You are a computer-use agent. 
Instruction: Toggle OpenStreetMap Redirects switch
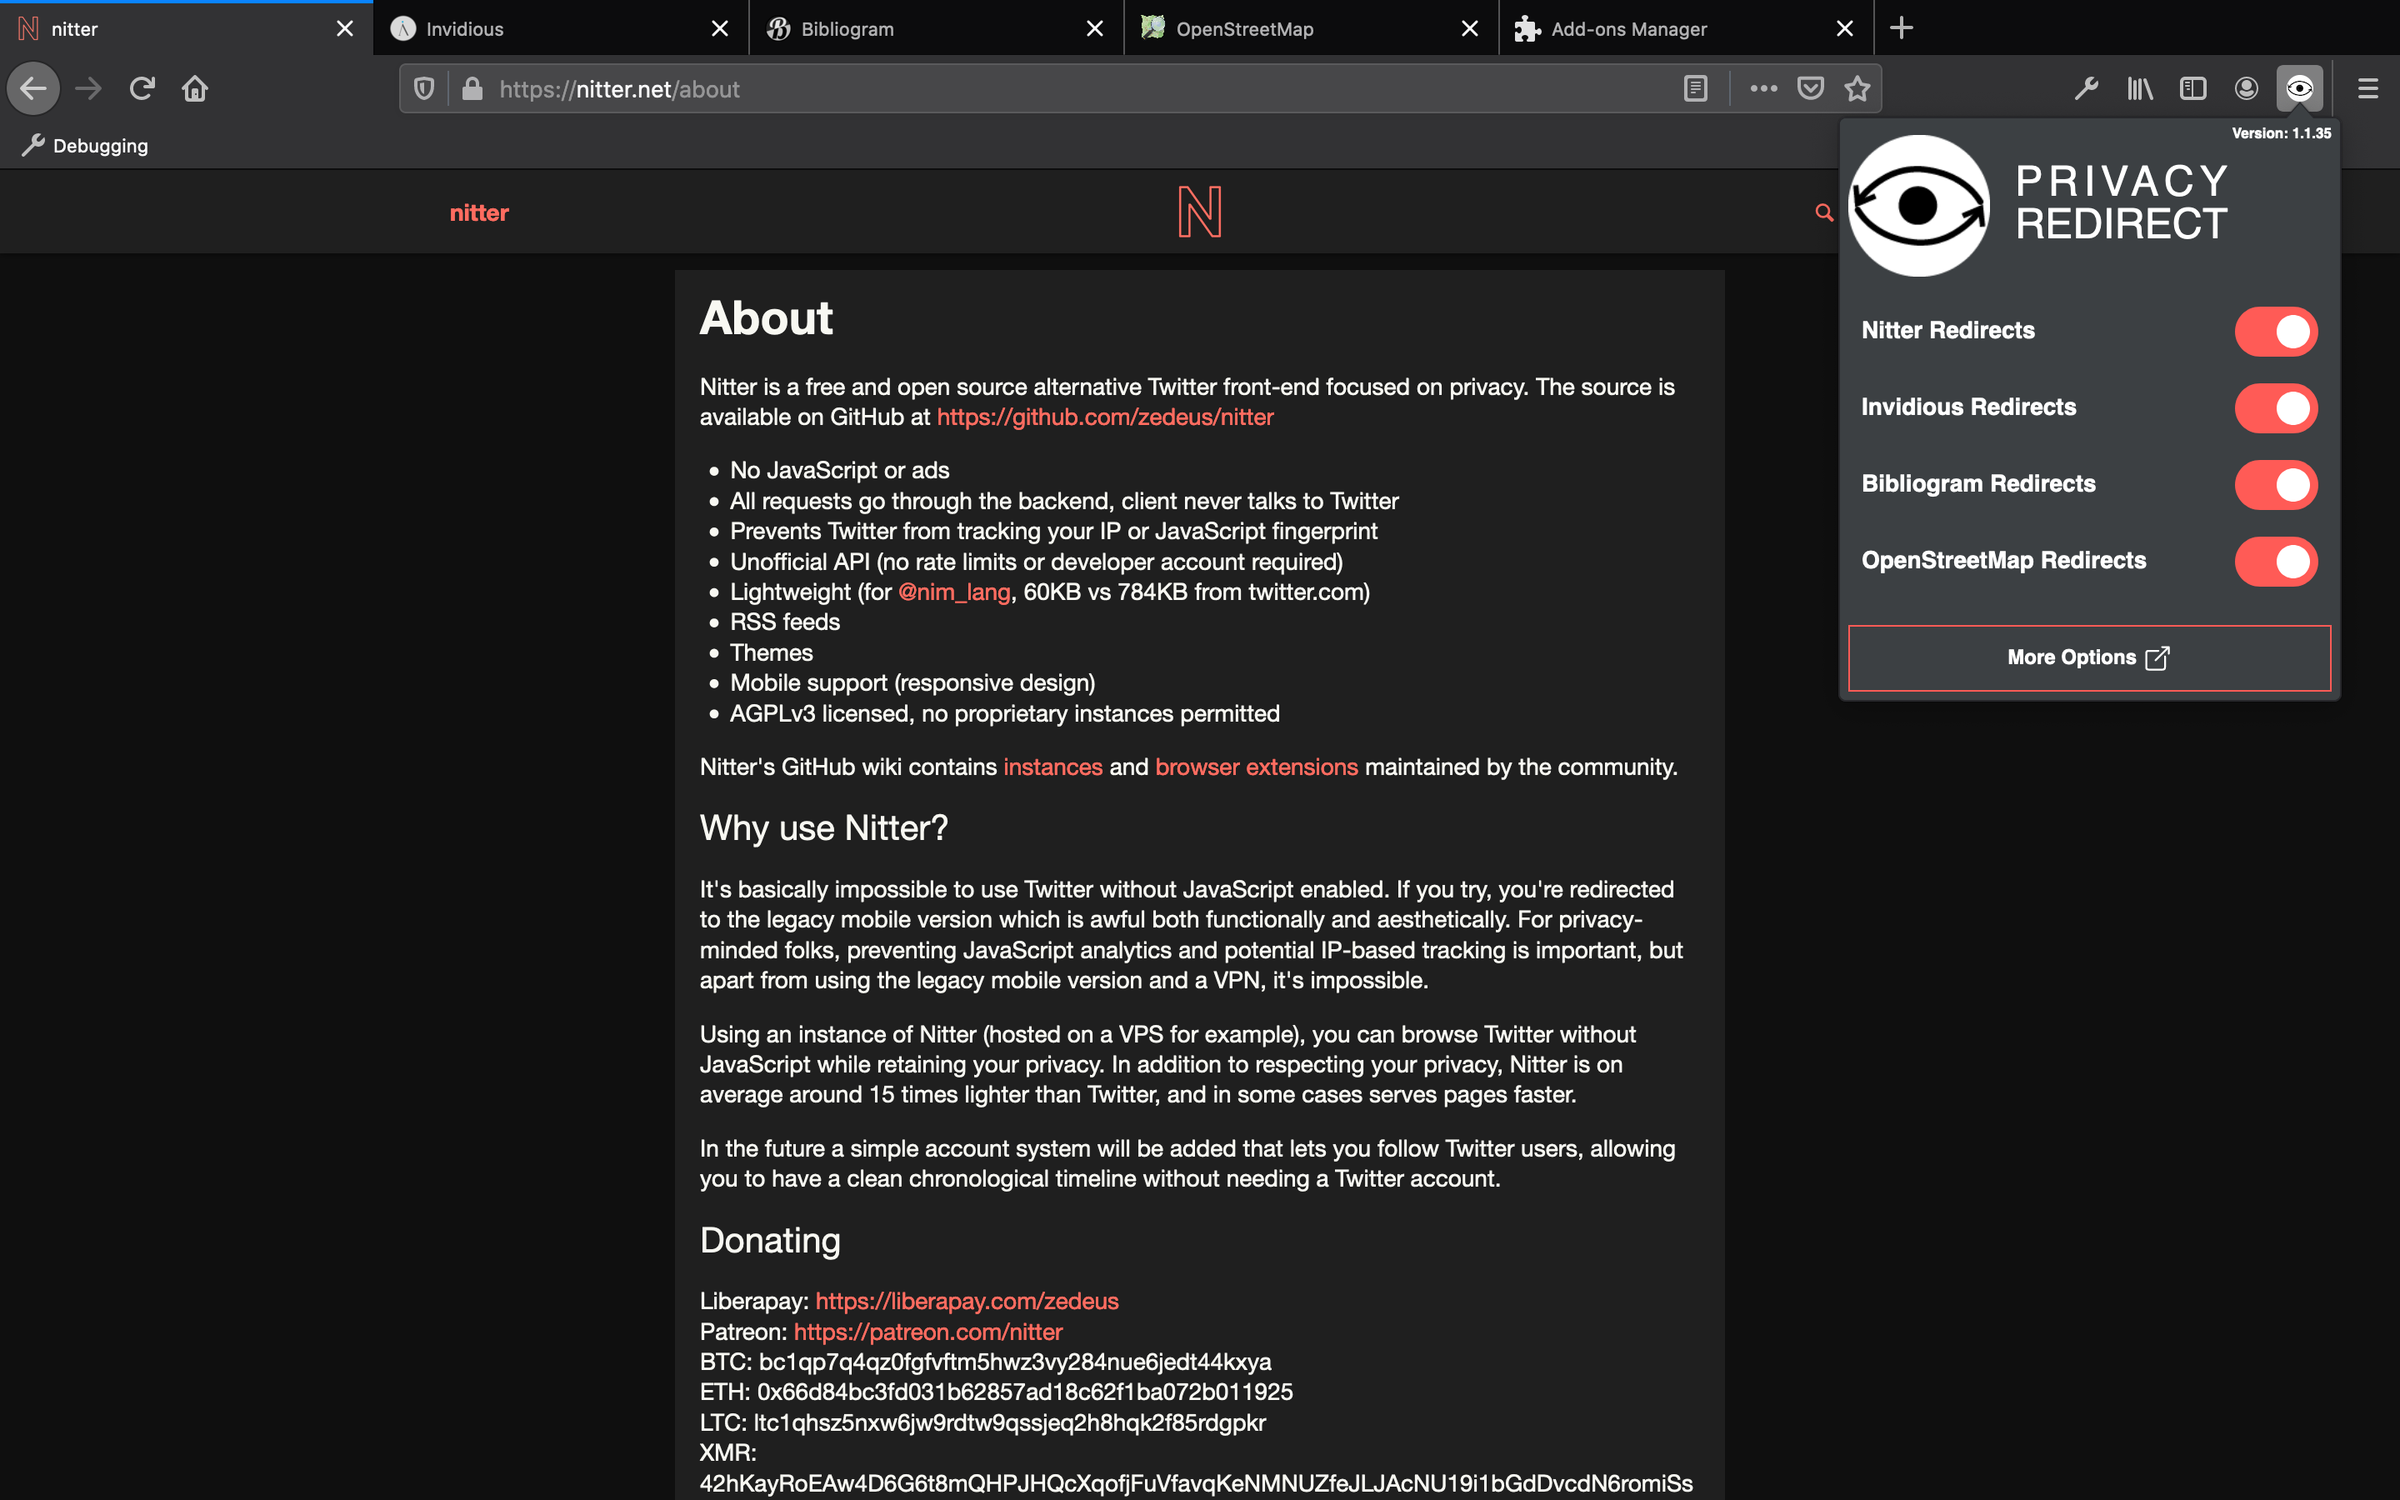2276,561
